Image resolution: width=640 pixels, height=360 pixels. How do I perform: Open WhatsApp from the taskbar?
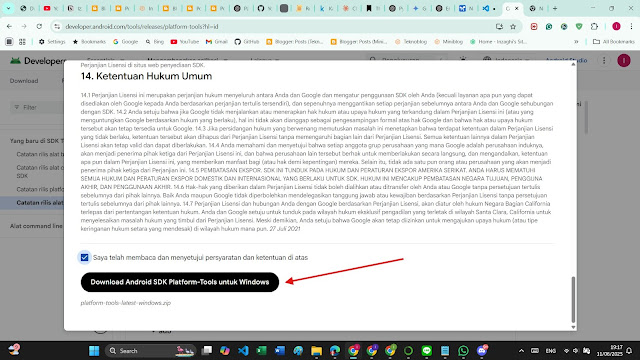[463, 351]
